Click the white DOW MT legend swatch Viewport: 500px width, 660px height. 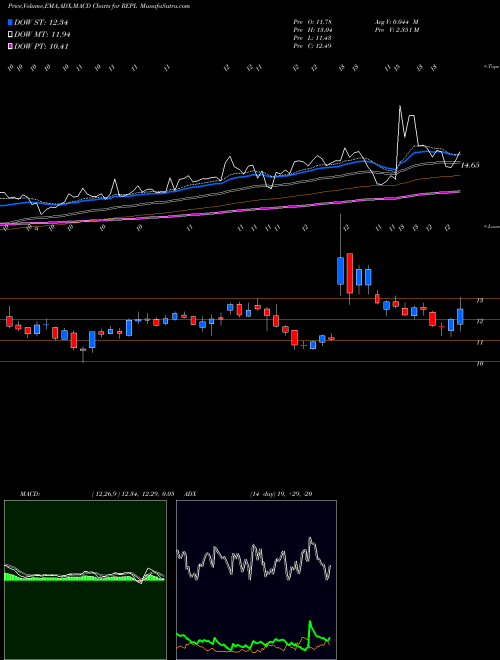click(x=11, y=35)
